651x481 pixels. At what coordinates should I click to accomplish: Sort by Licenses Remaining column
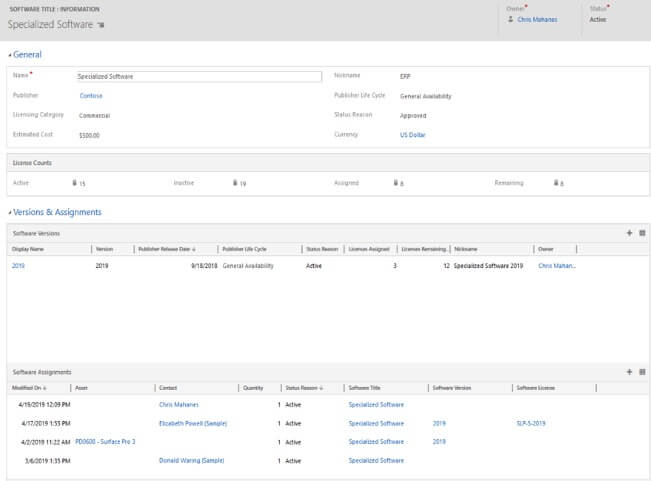pos(423,249)
